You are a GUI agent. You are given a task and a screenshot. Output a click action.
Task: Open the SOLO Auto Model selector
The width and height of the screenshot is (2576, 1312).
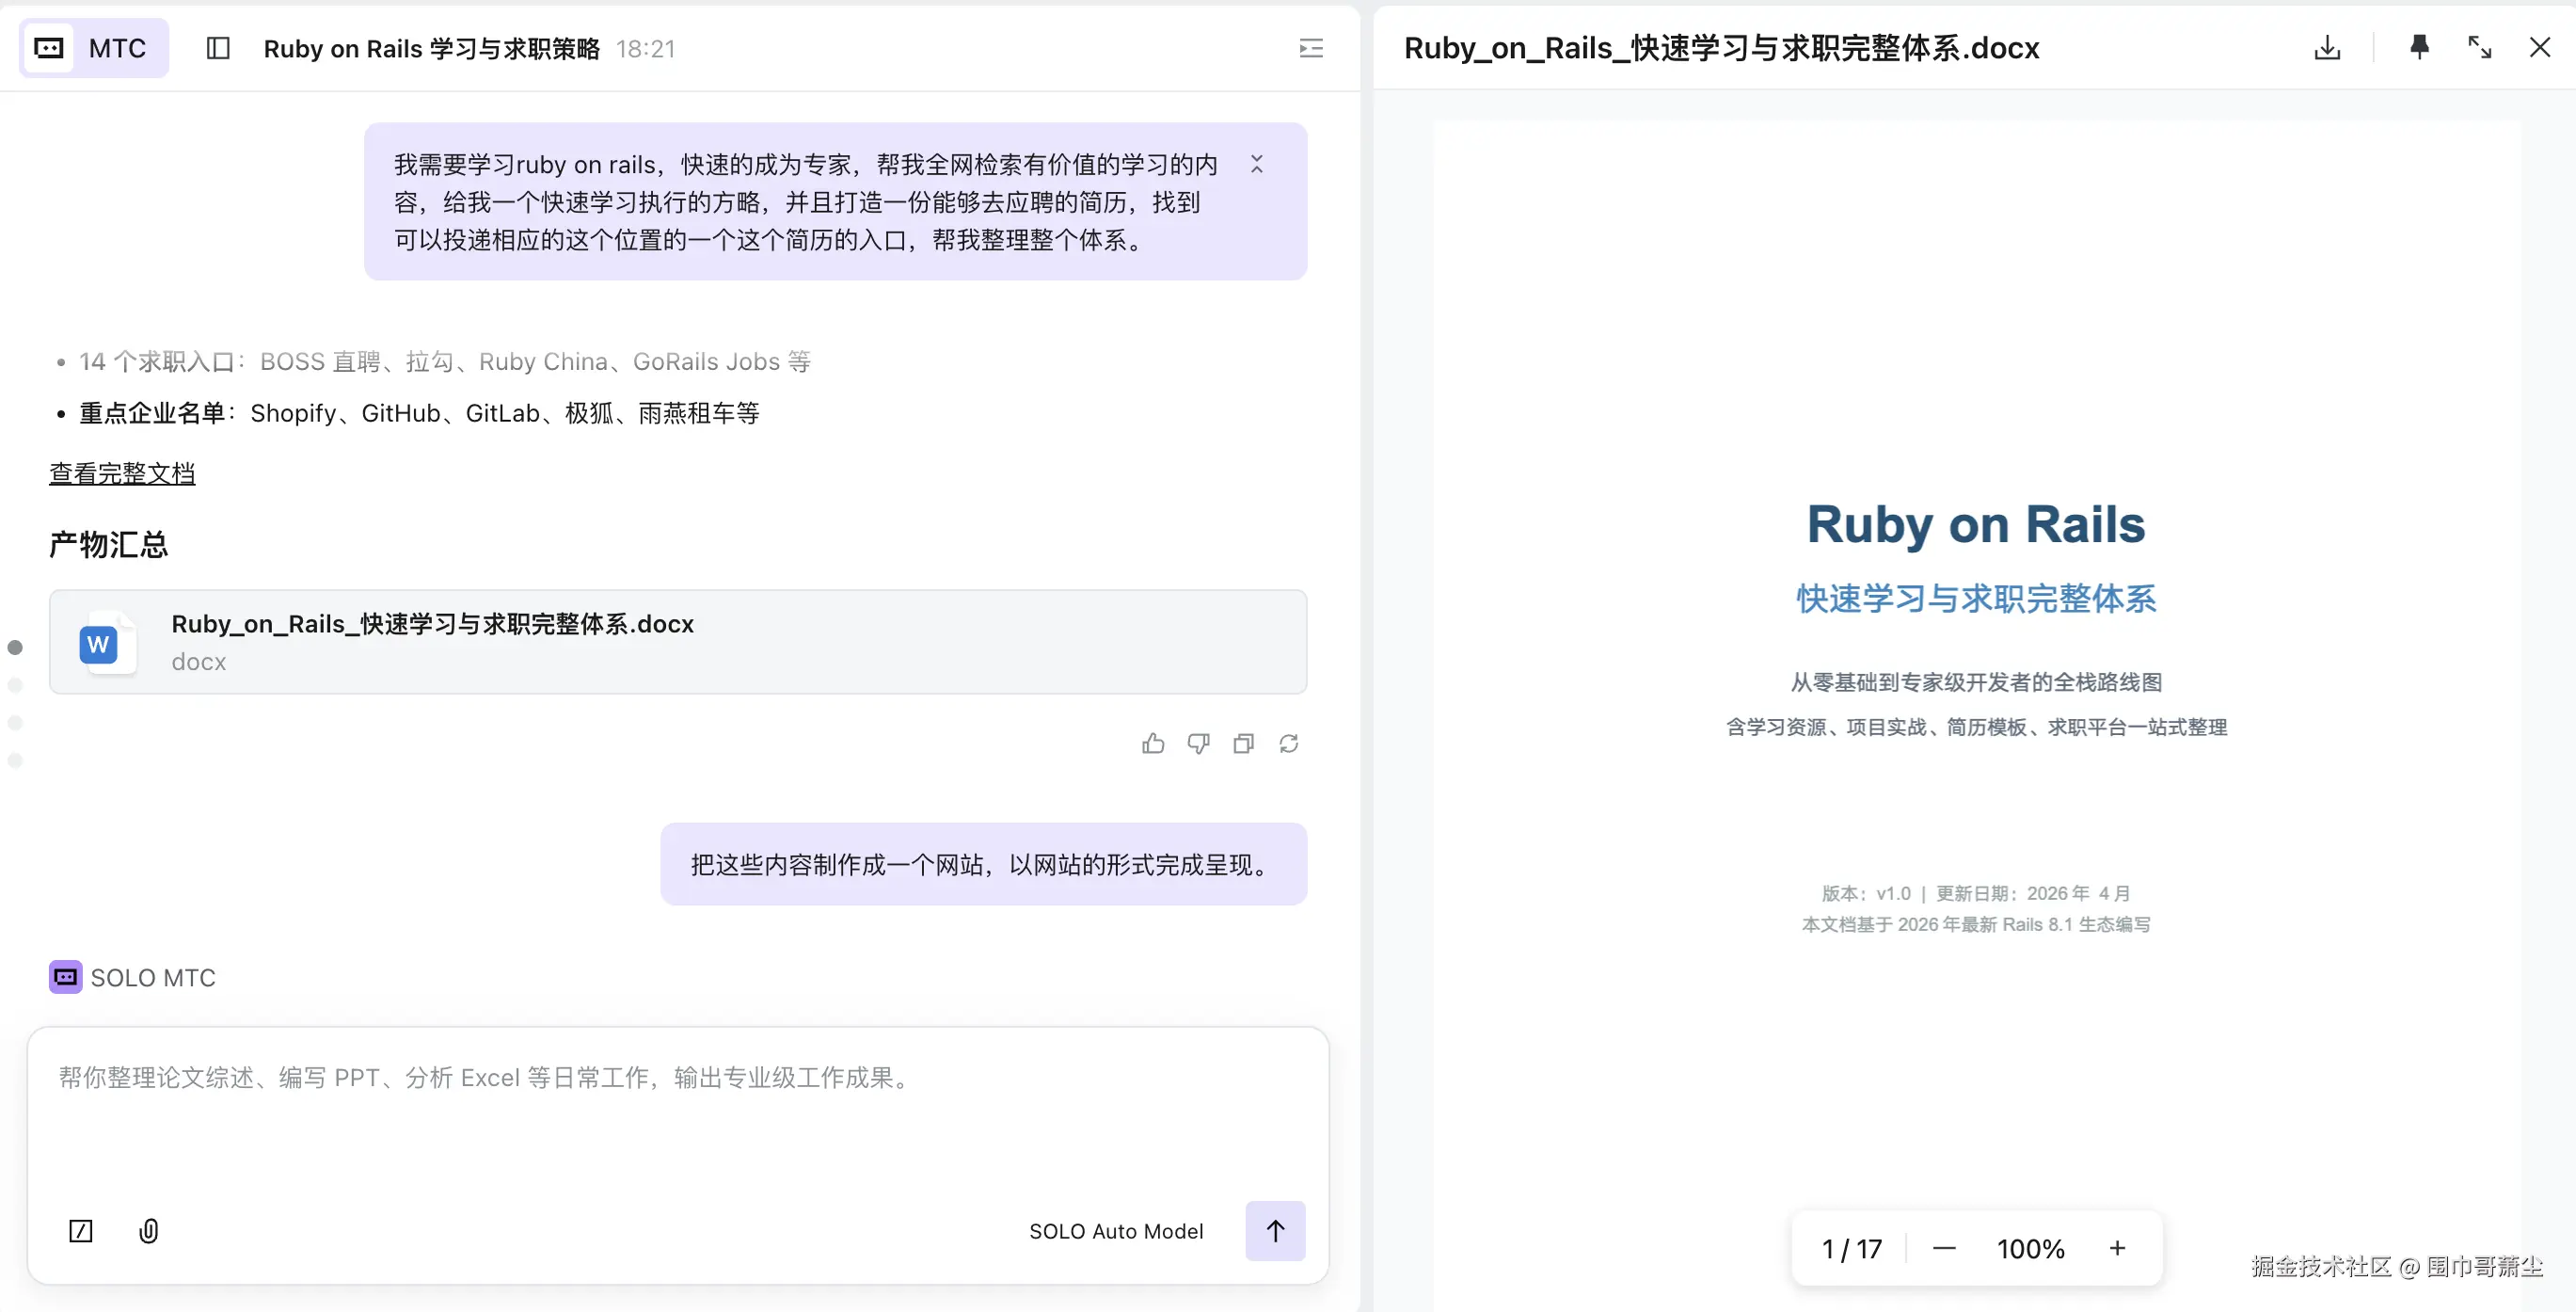(1117, 1231)
